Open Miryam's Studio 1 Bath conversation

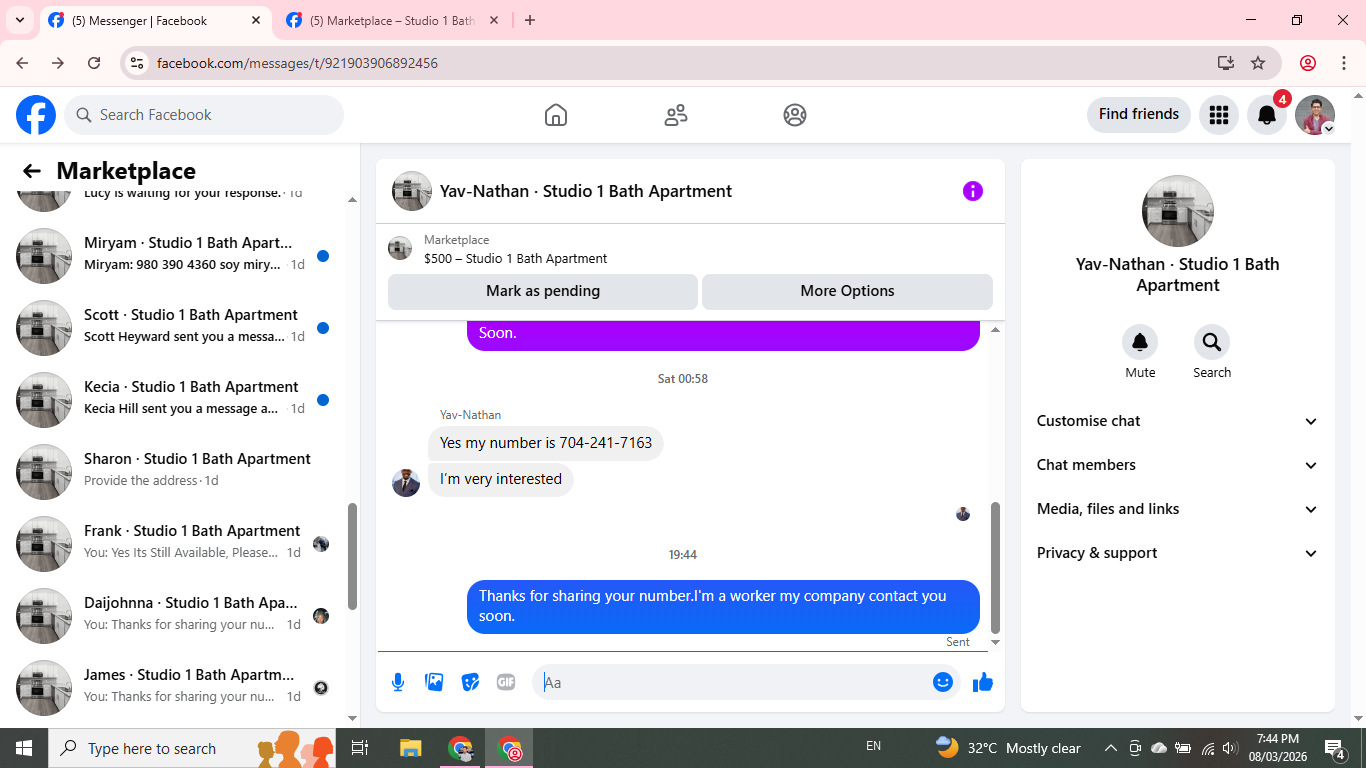point(176,256)
